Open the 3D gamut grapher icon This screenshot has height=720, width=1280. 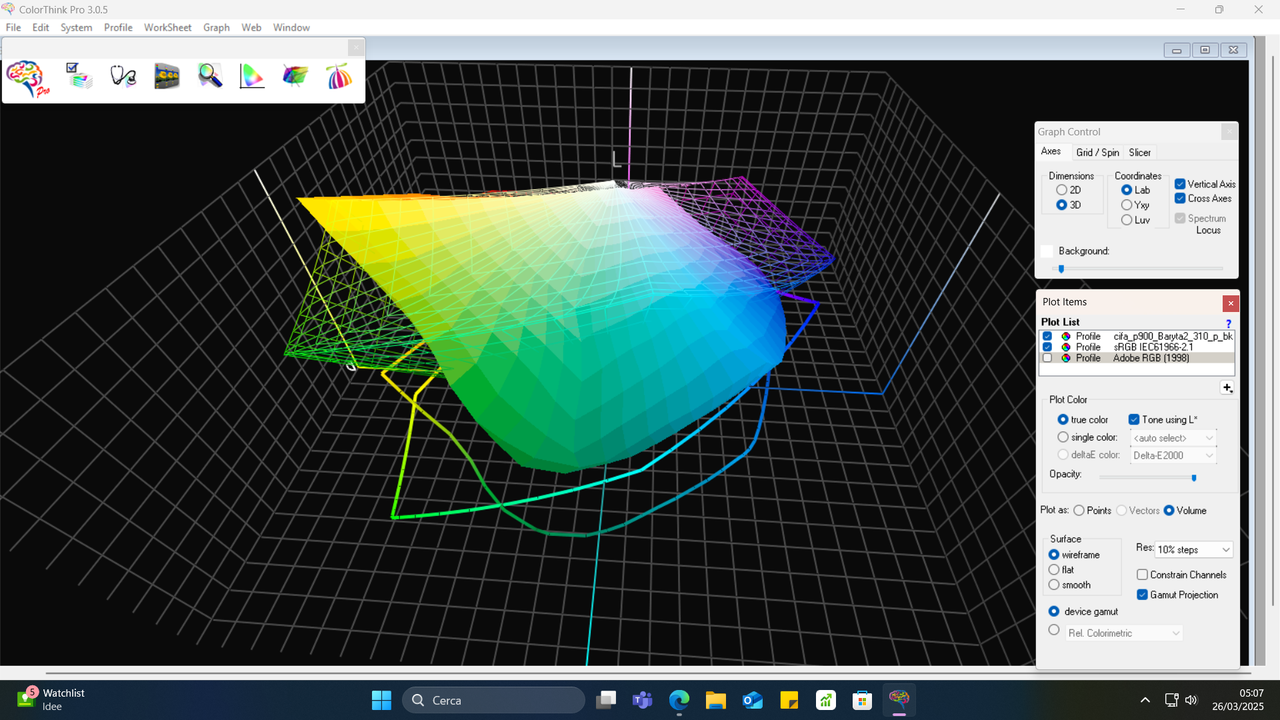(295, 76)
